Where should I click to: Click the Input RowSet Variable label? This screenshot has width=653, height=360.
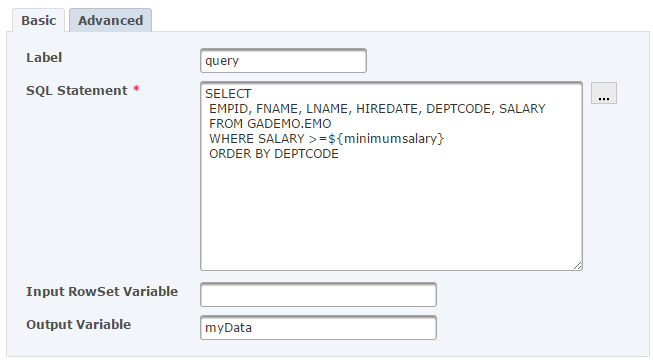coord(102,291)
